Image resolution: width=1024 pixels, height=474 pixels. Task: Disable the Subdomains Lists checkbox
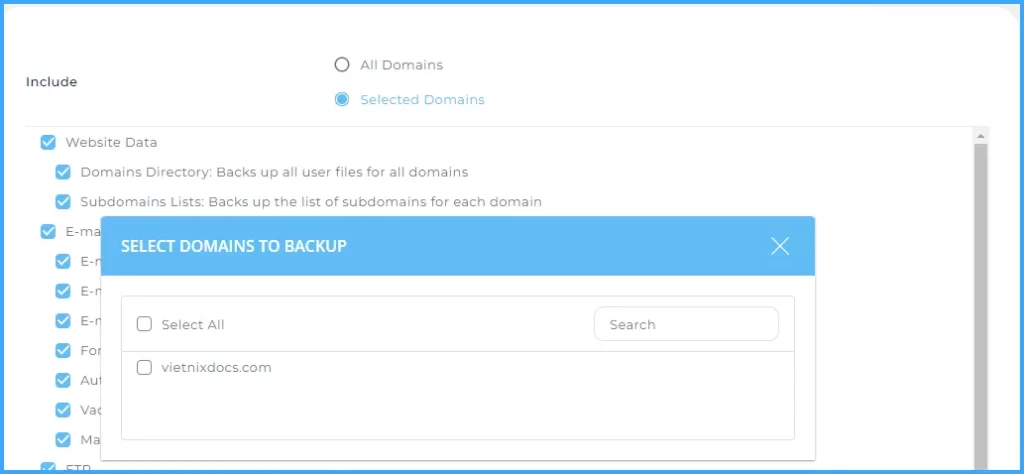(x=63, y=201)
